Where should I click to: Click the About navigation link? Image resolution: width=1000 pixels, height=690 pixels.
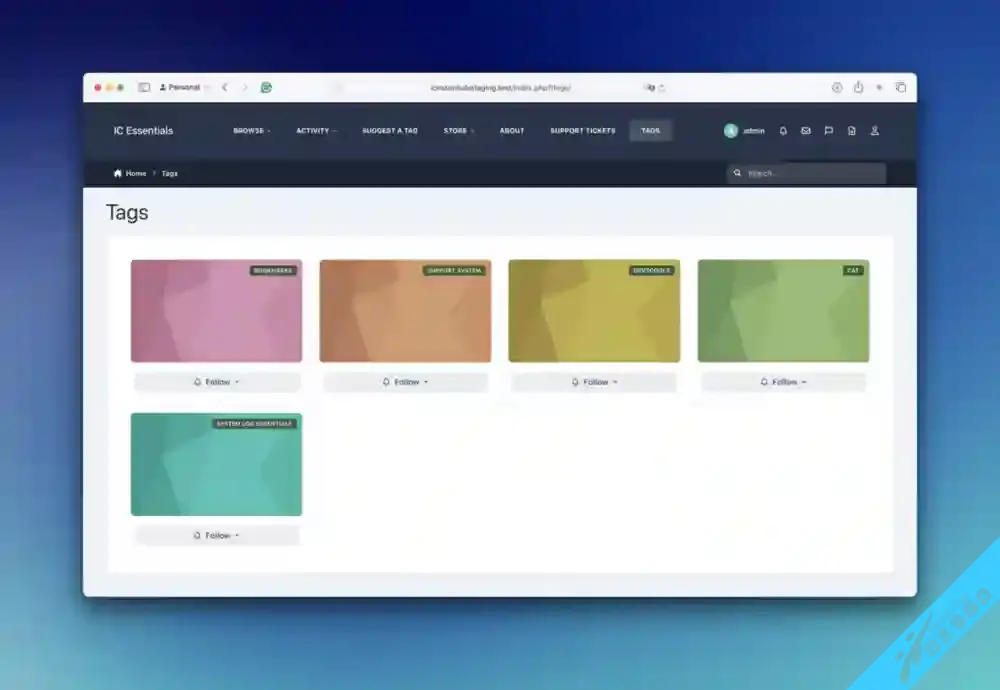click(512, 131)
